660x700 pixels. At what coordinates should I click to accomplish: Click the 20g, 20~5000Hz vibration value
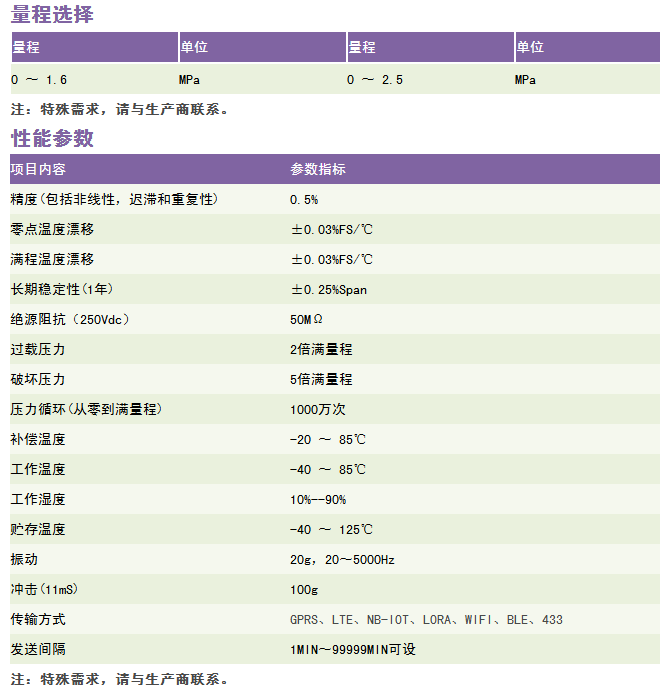[342, 560]
